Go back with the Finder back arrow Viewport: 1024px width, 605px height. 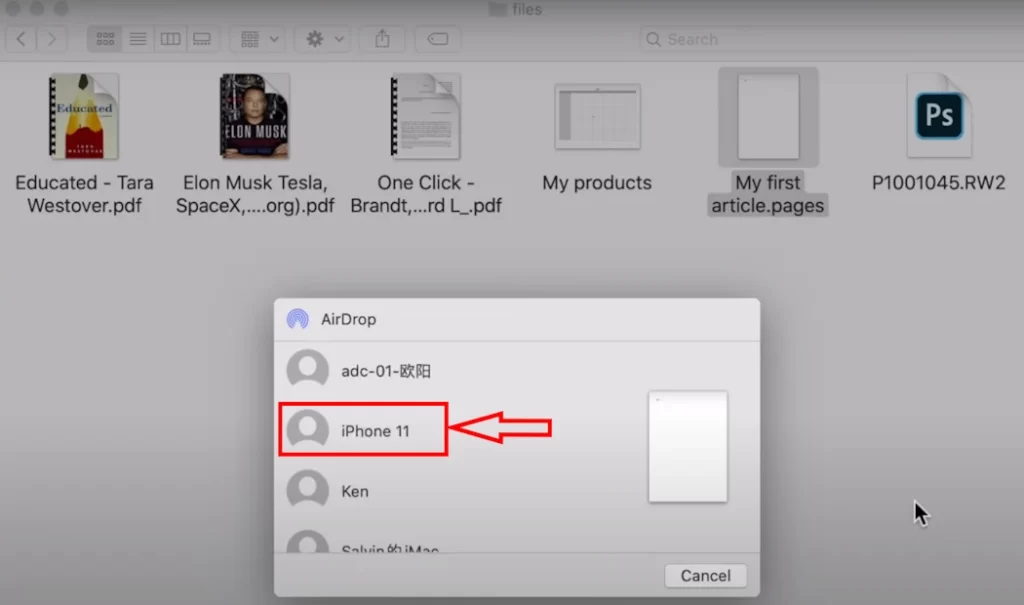click(x=21, y=39)
